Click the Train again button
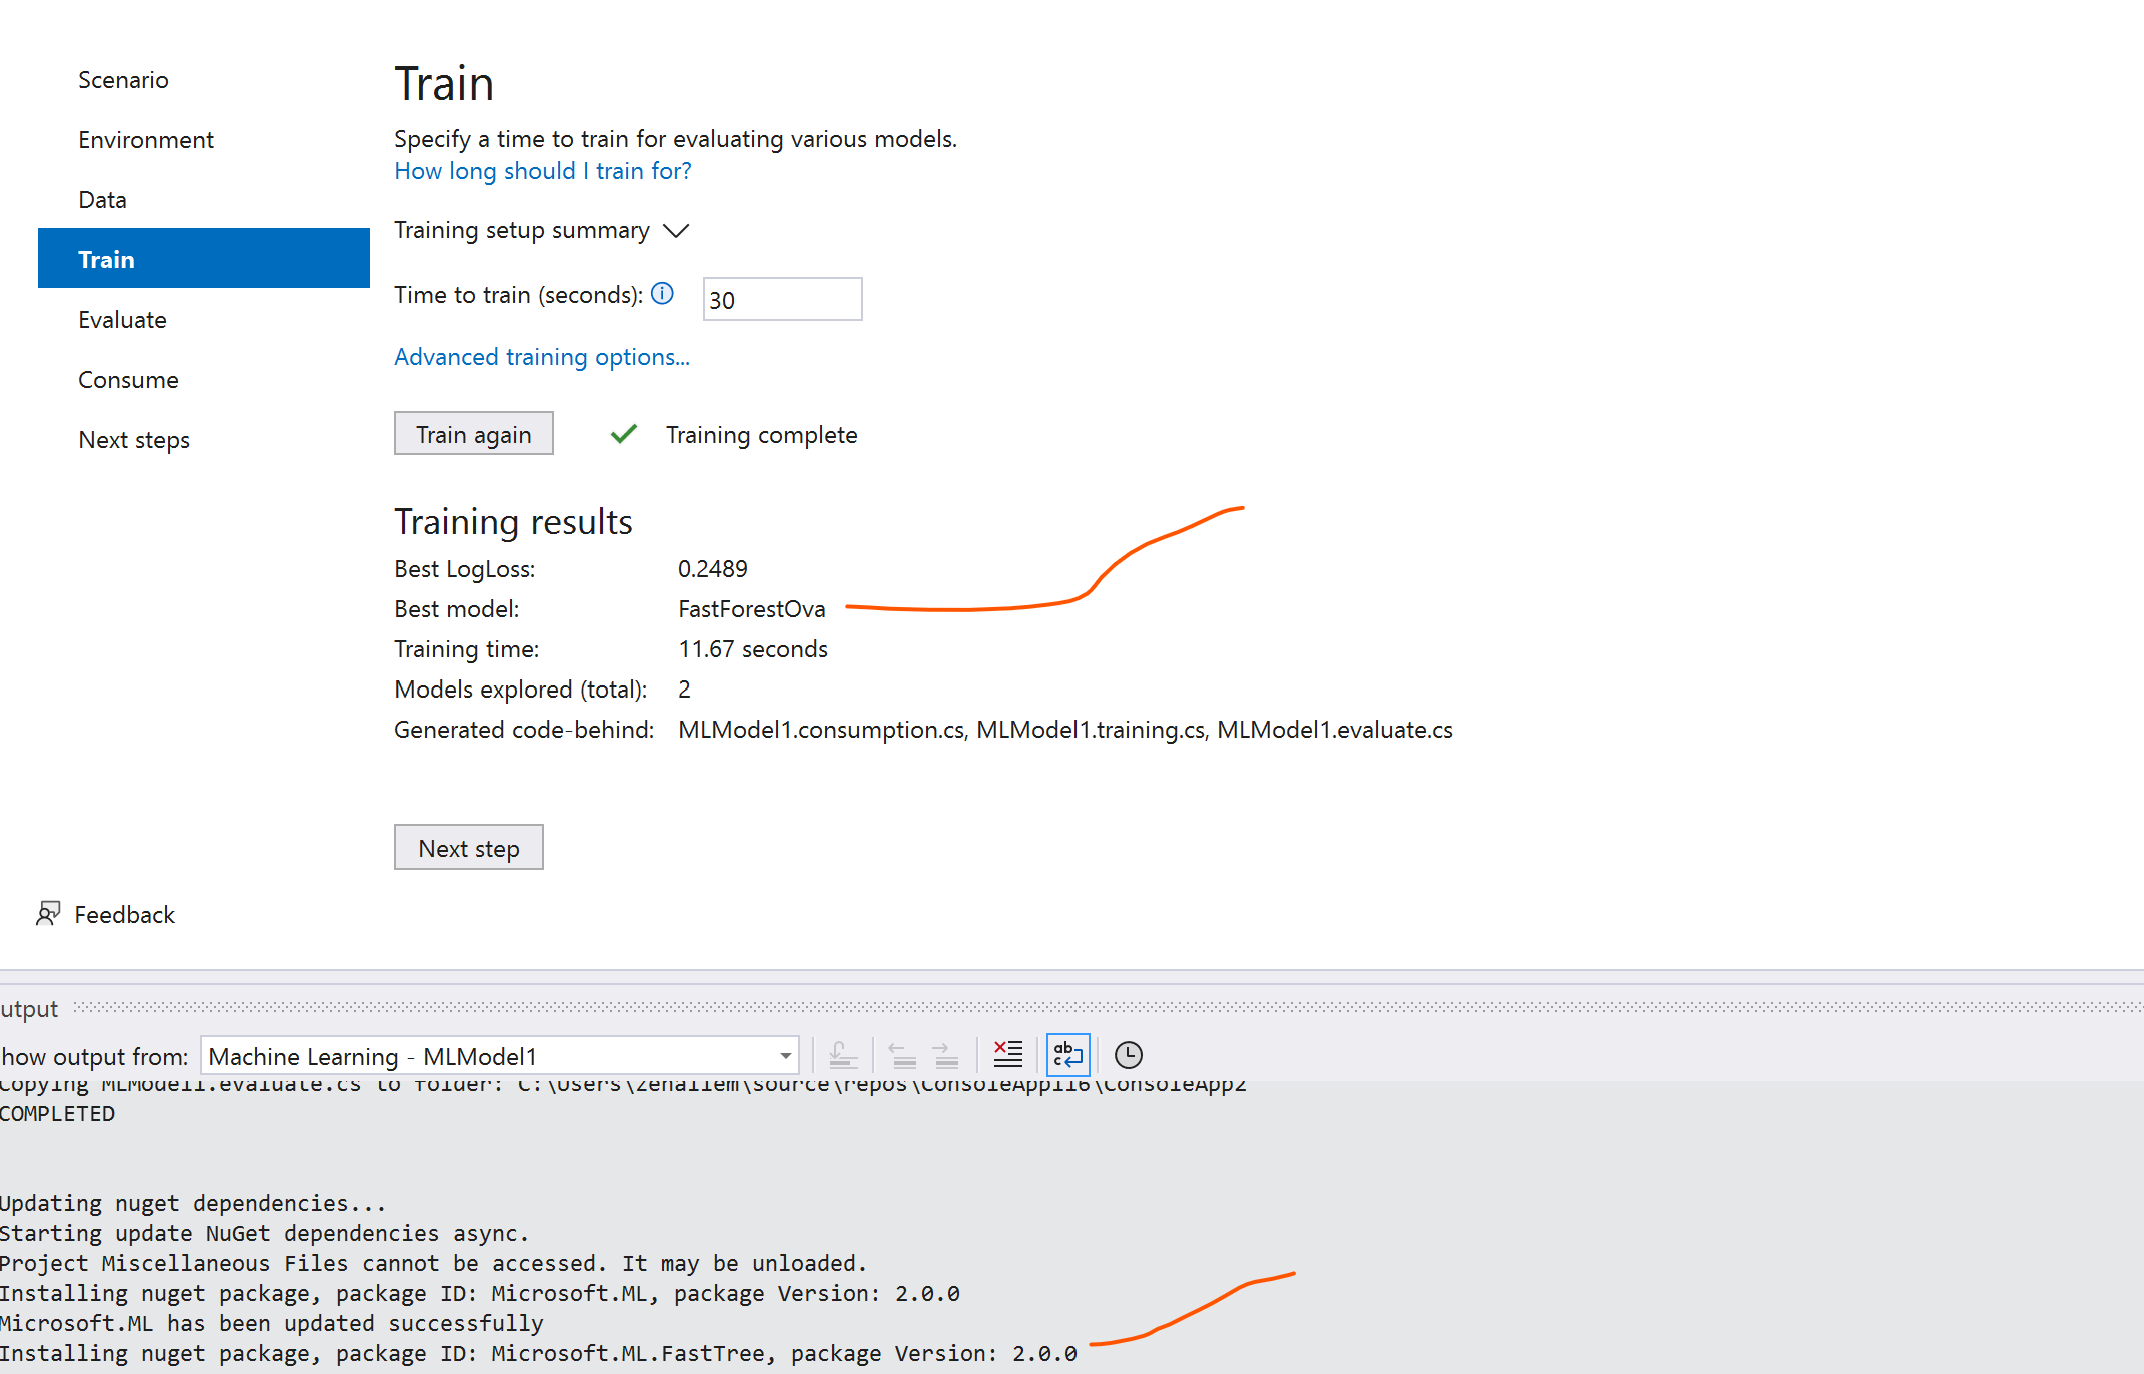The image size is (2144, 1374). click(473, 433)
